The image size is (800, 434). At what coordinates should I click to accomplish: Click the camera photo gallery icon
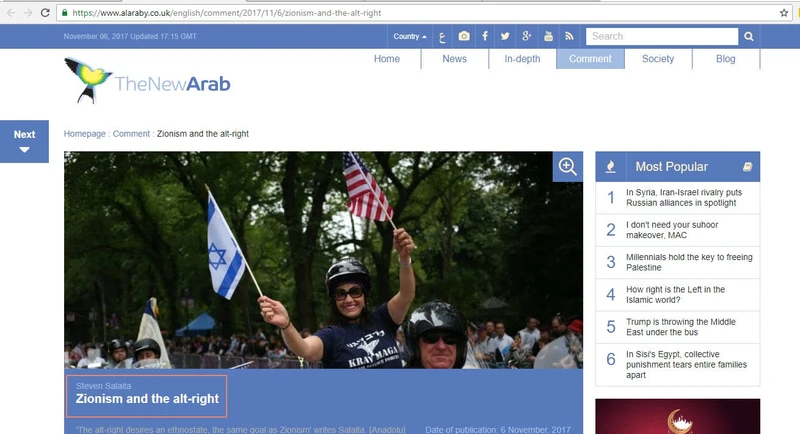click(464, 36)
